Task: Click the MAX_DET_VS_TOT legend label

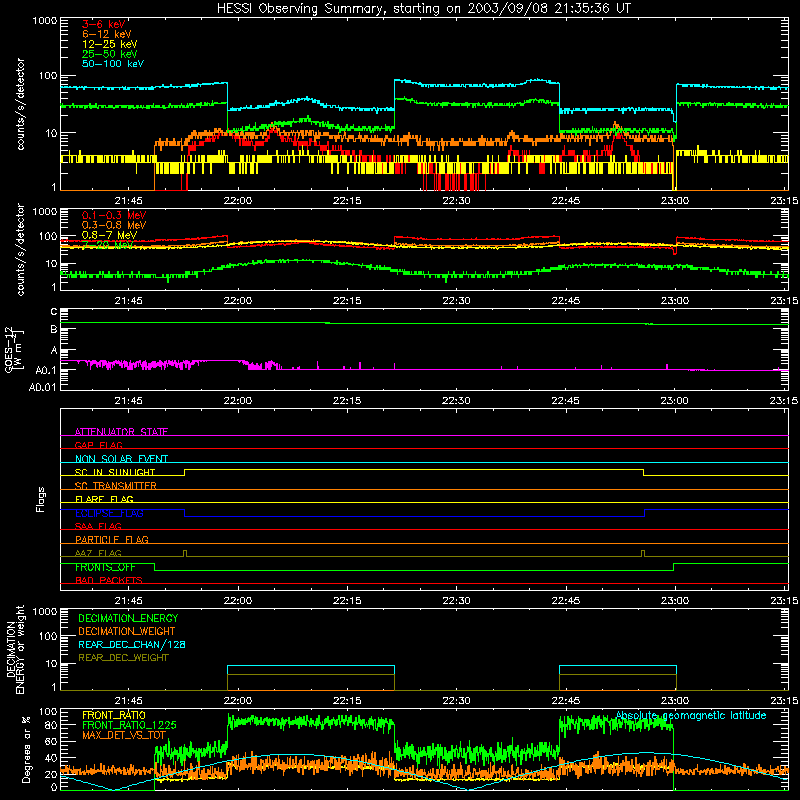Action: tap(124, 735)
